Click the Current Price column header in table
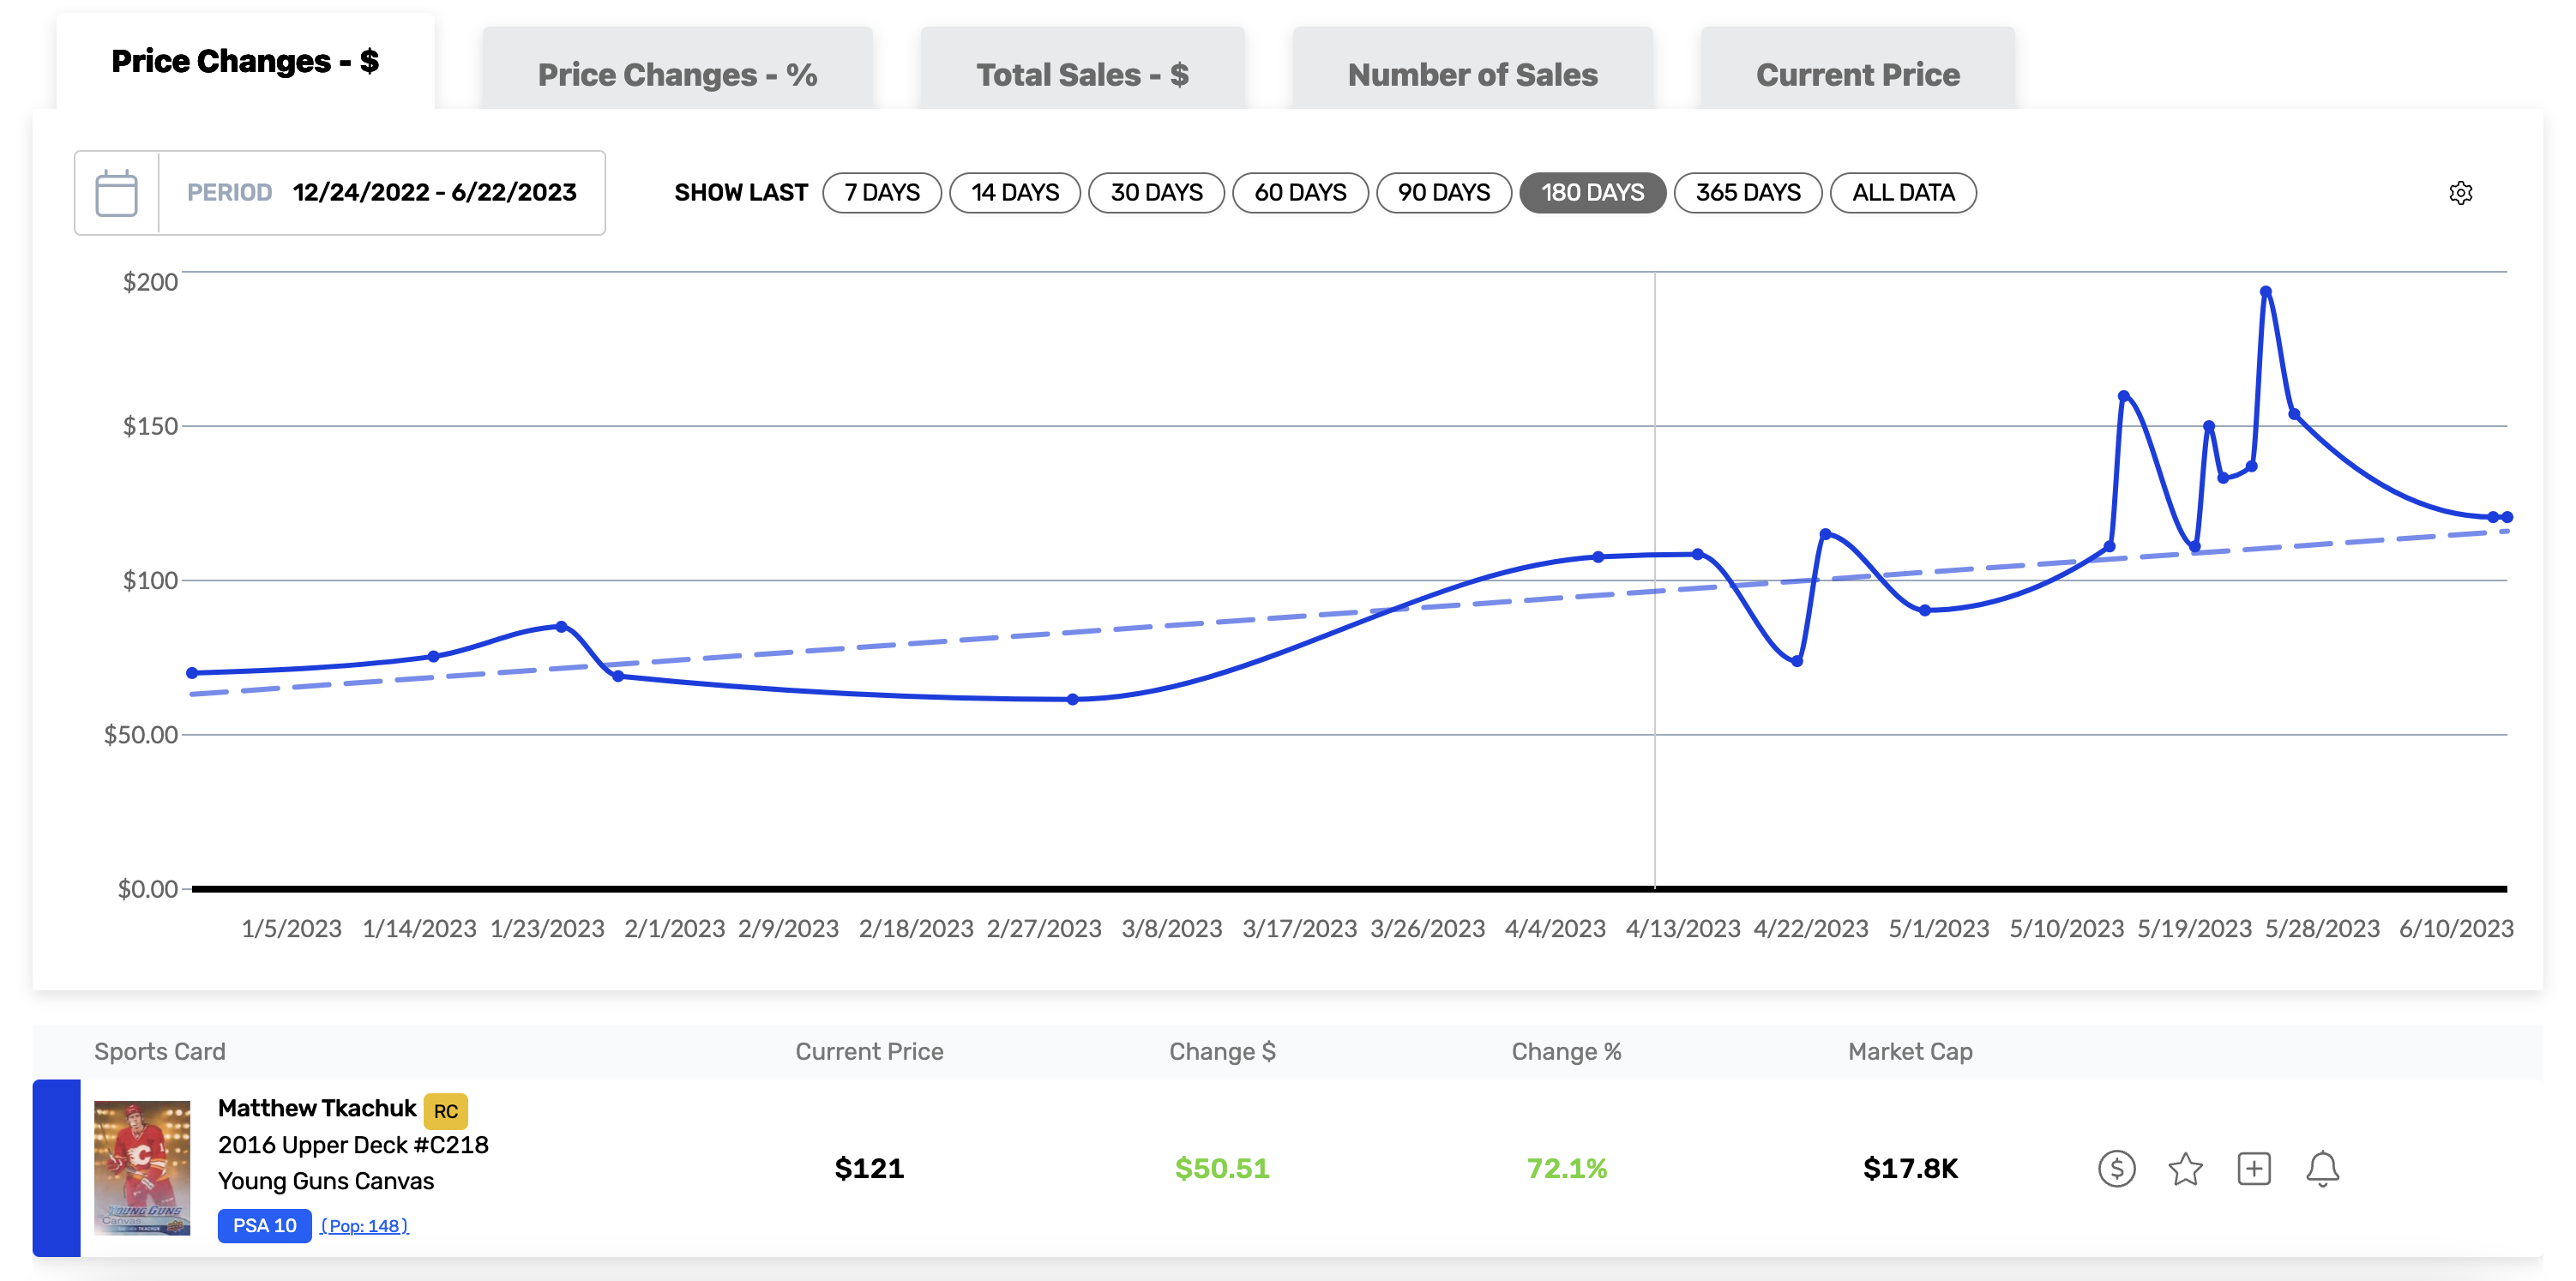2576x1281 pixels. tap(869, 1051)
